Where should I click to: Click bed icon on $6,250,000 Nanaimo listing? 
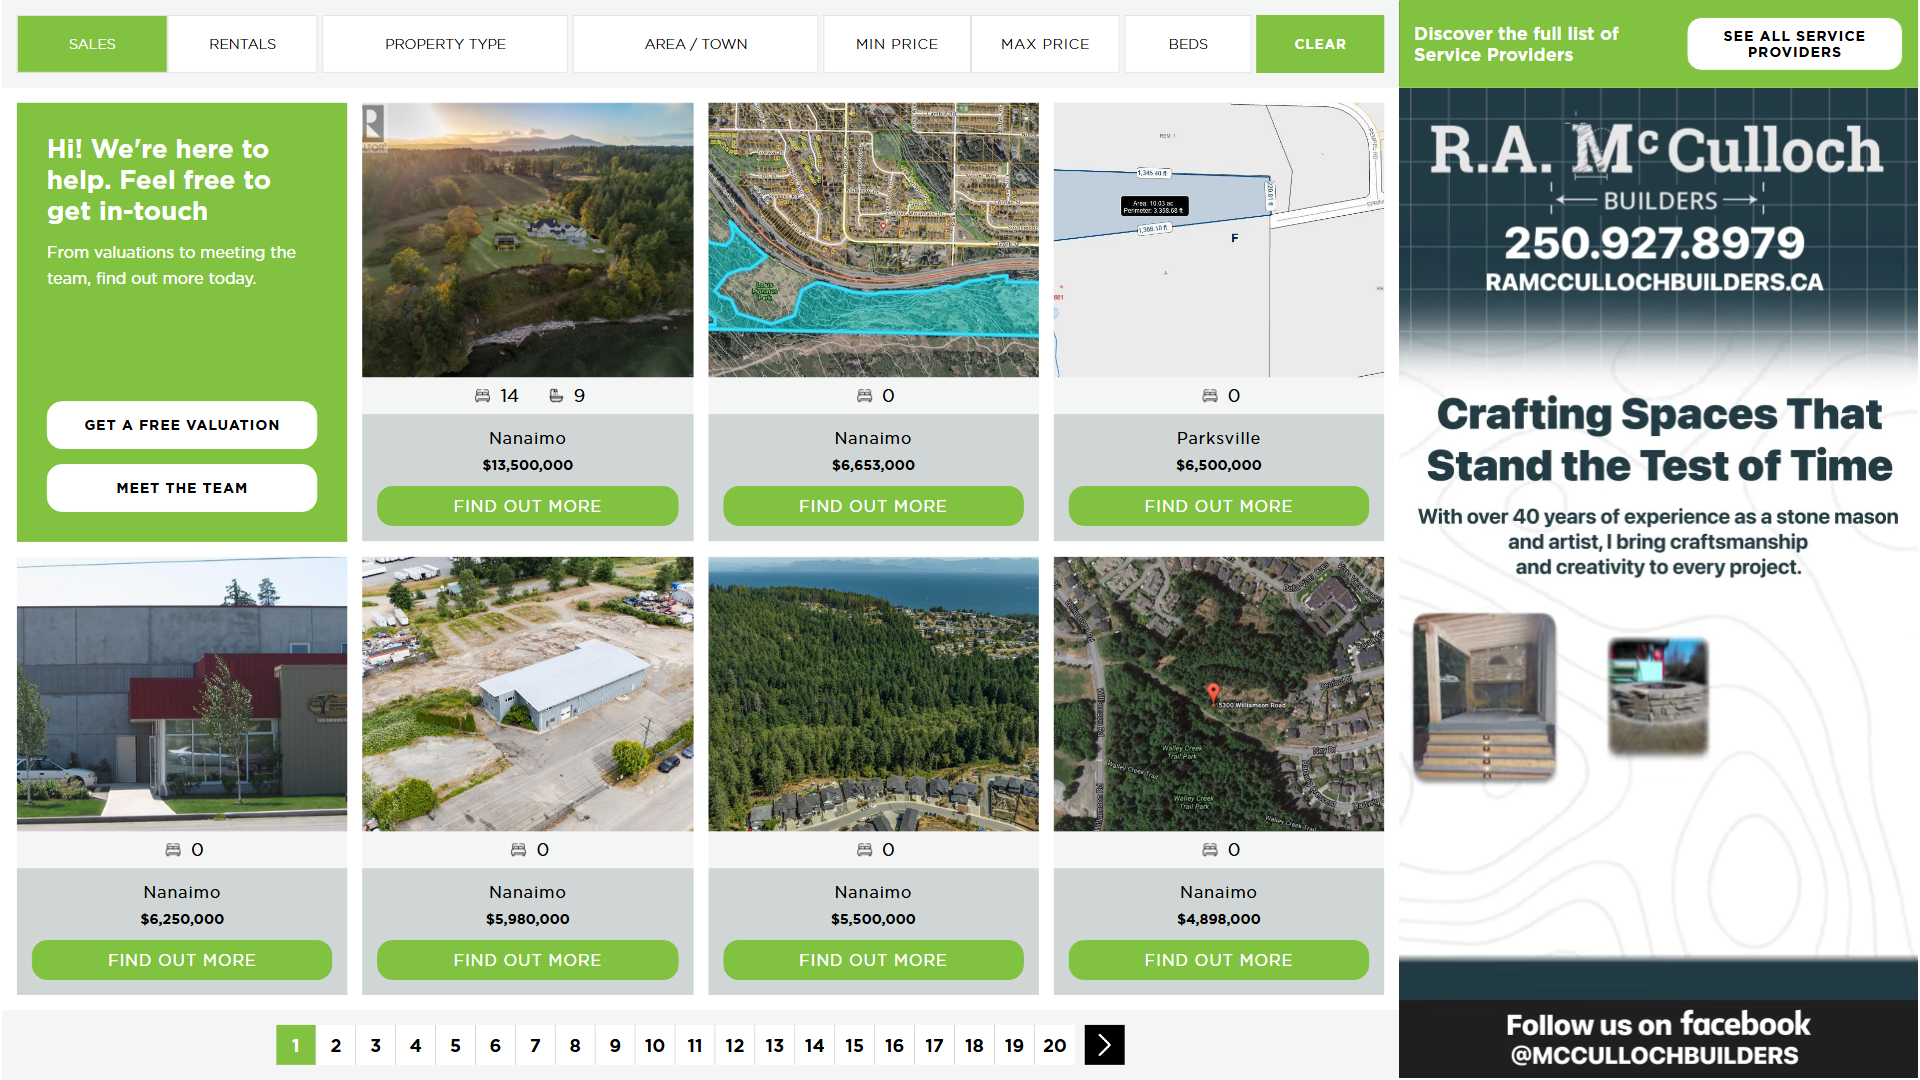click(173, 850)
